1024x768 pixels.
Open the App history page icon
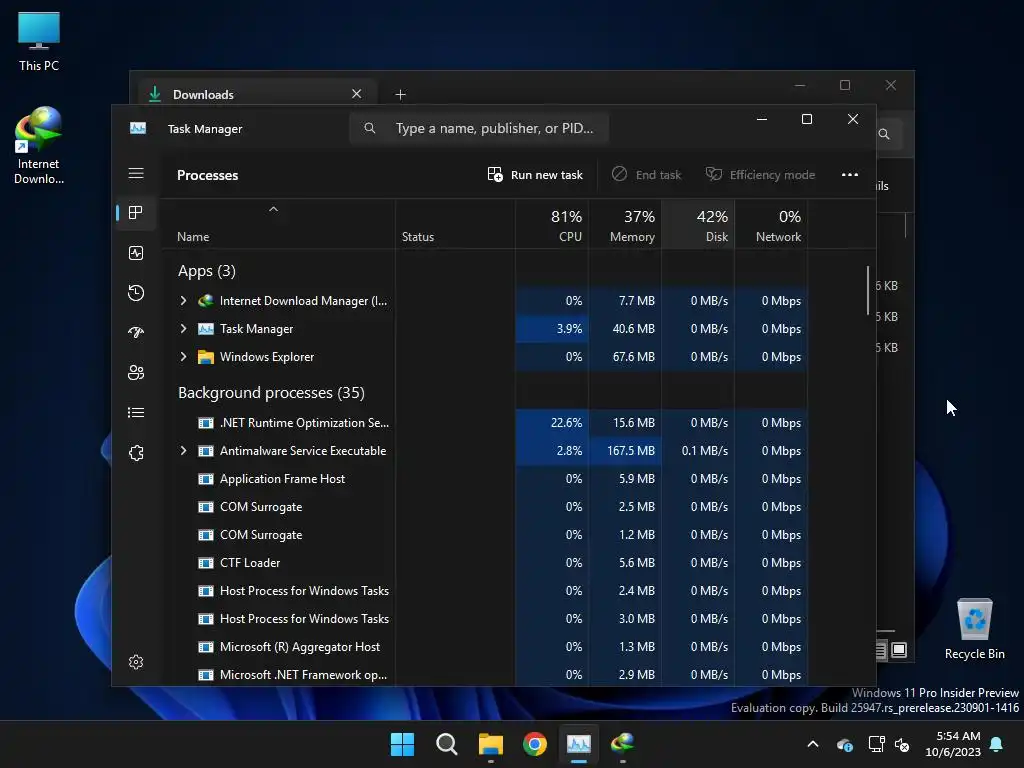[136, 293]
